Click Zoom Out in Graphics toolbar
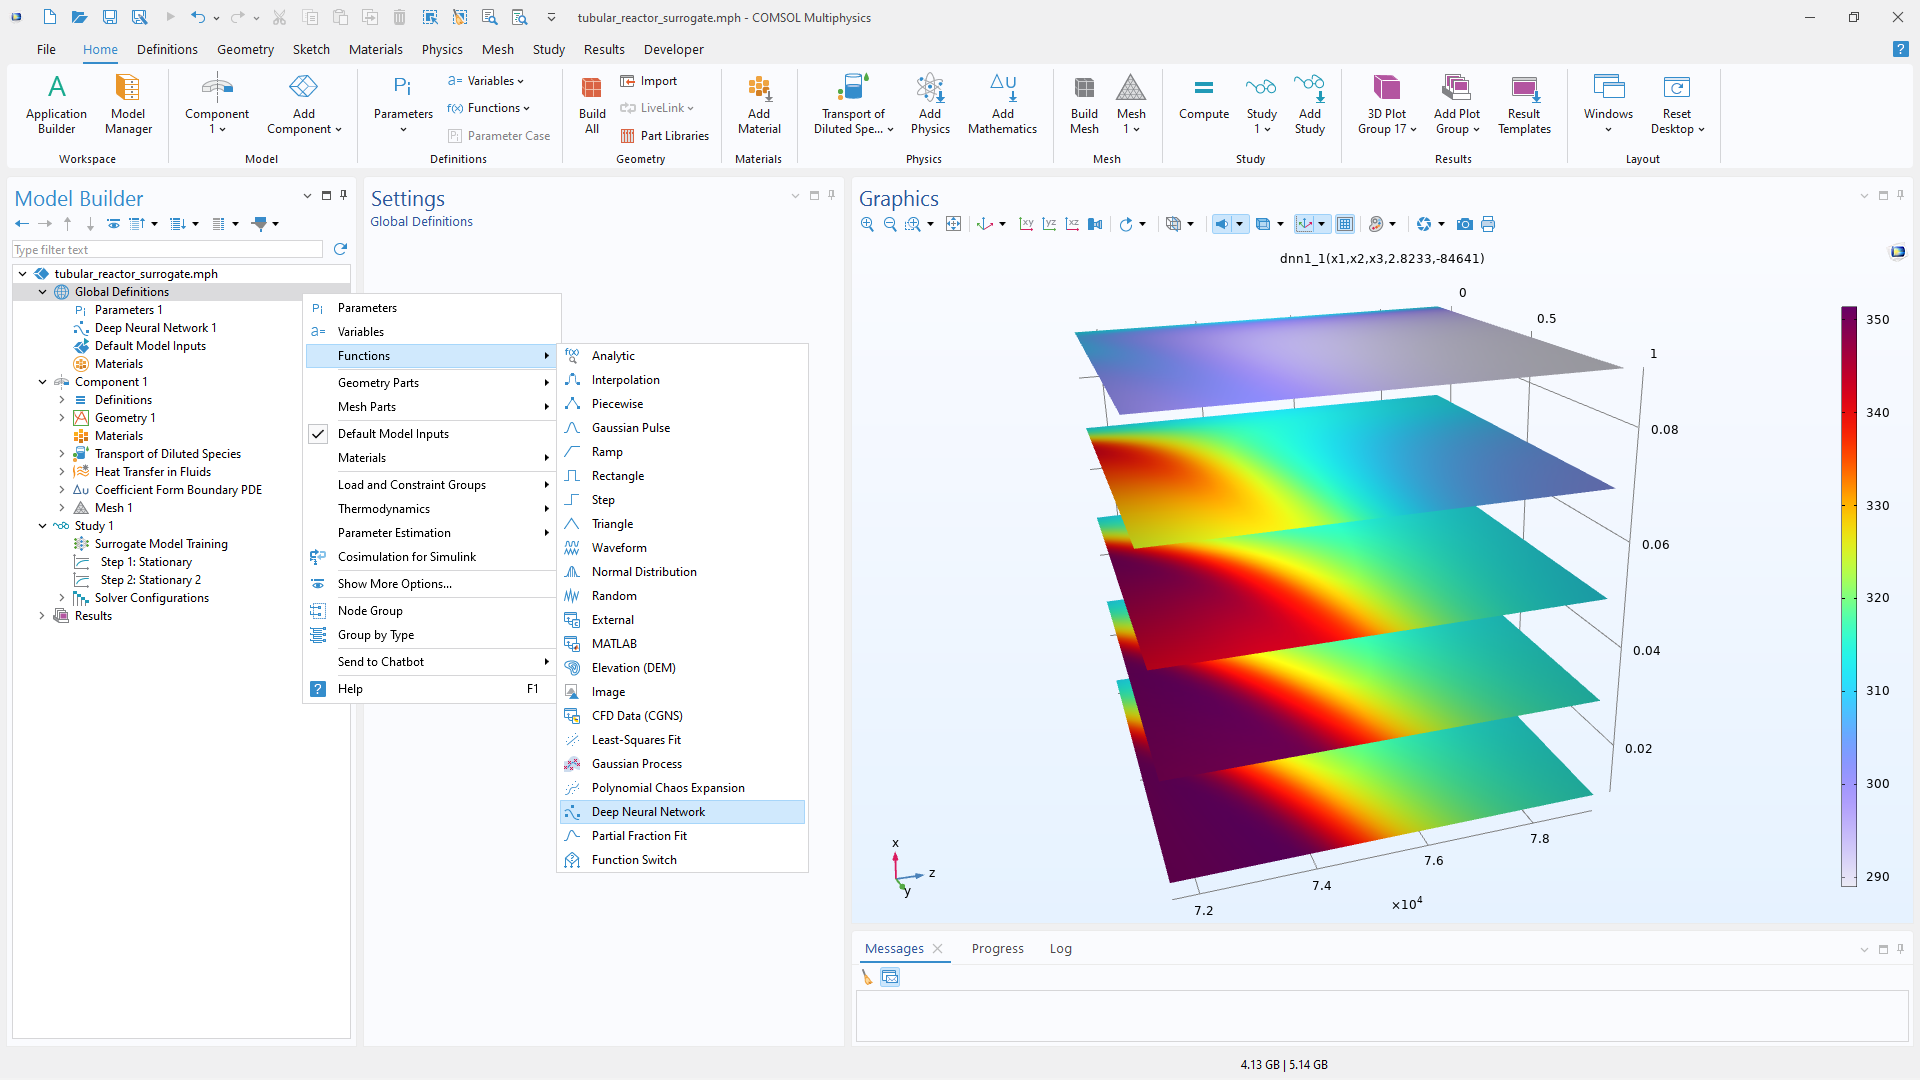Screen dimensions: 1920x1080 tap(890, 224)
